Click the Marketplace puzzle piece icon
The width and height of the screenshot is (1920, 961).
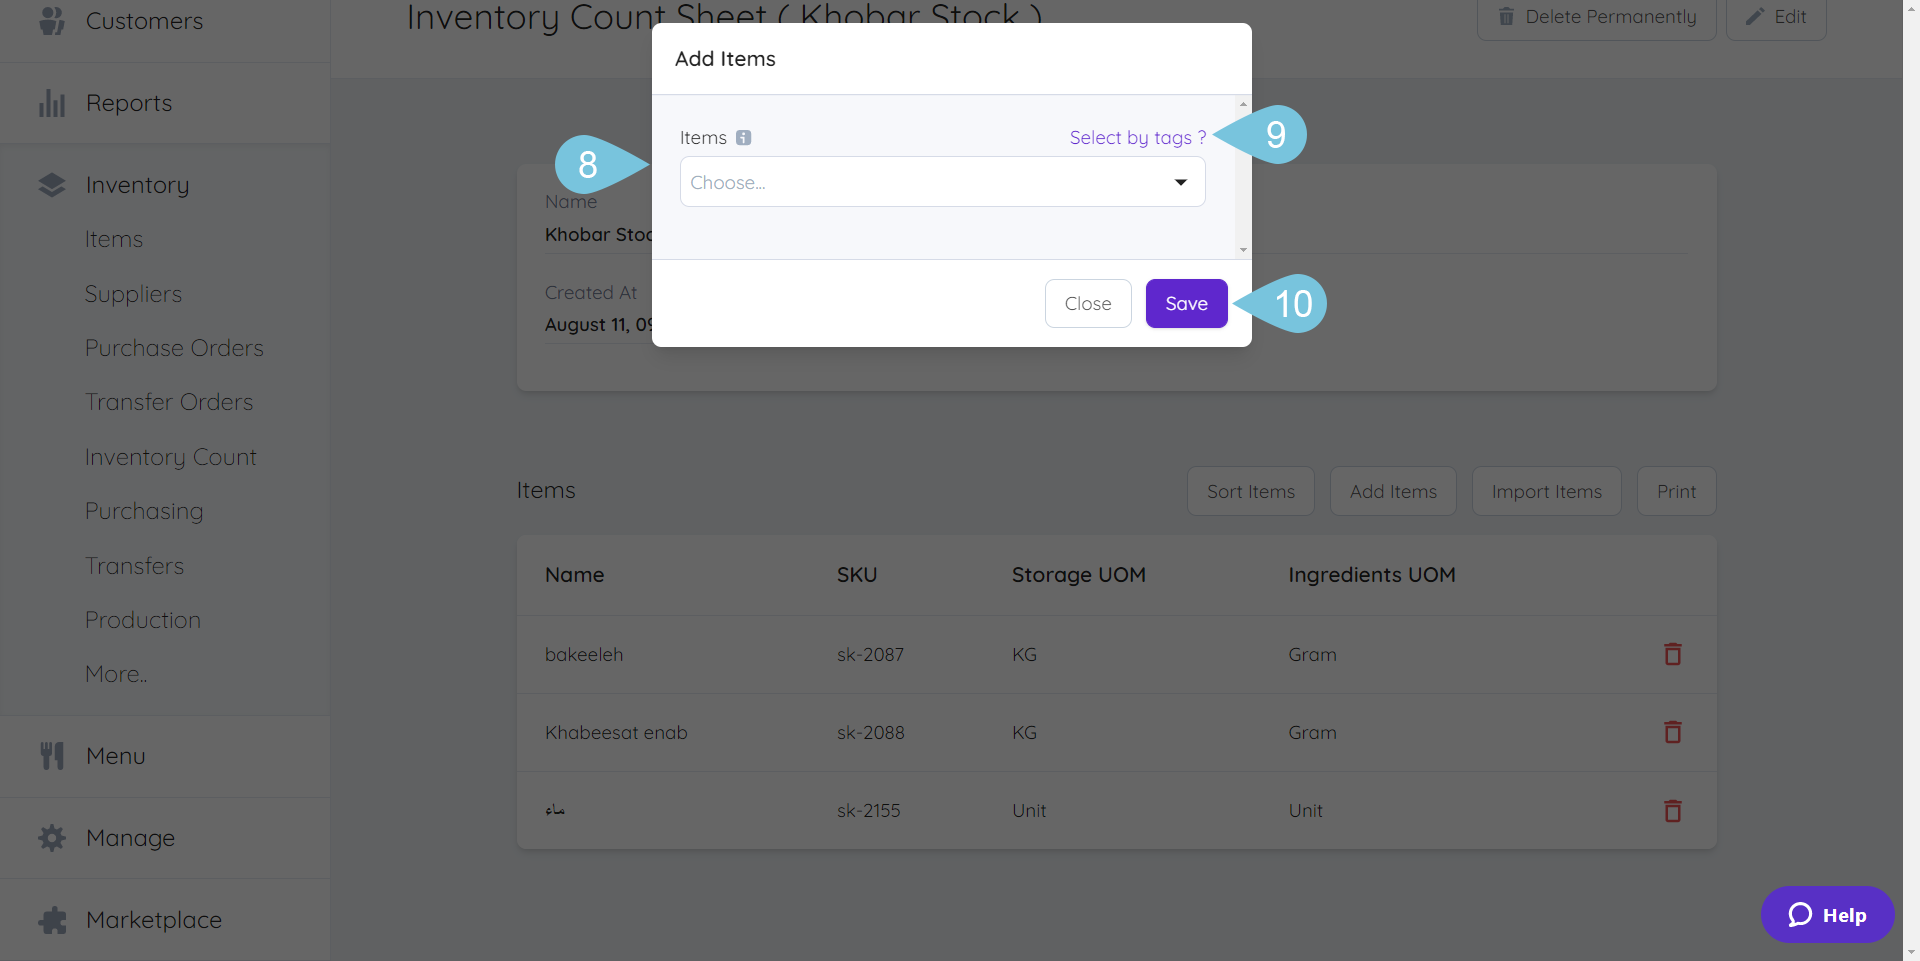[52, 920]
